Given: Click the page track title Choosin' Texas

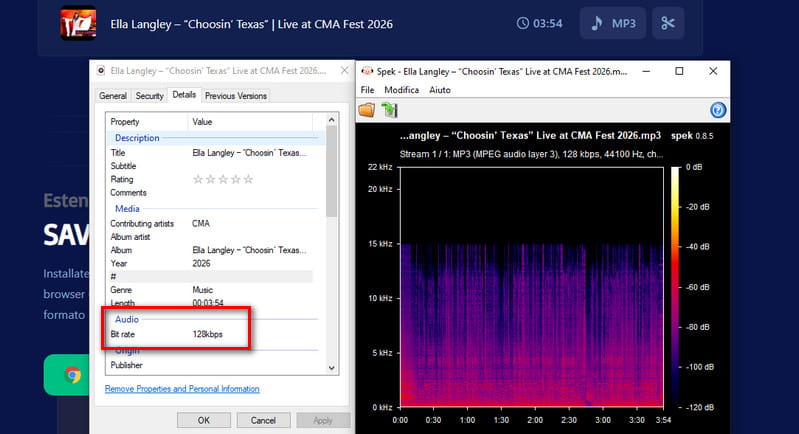Looking at the screenshot, I should (251, 24).
